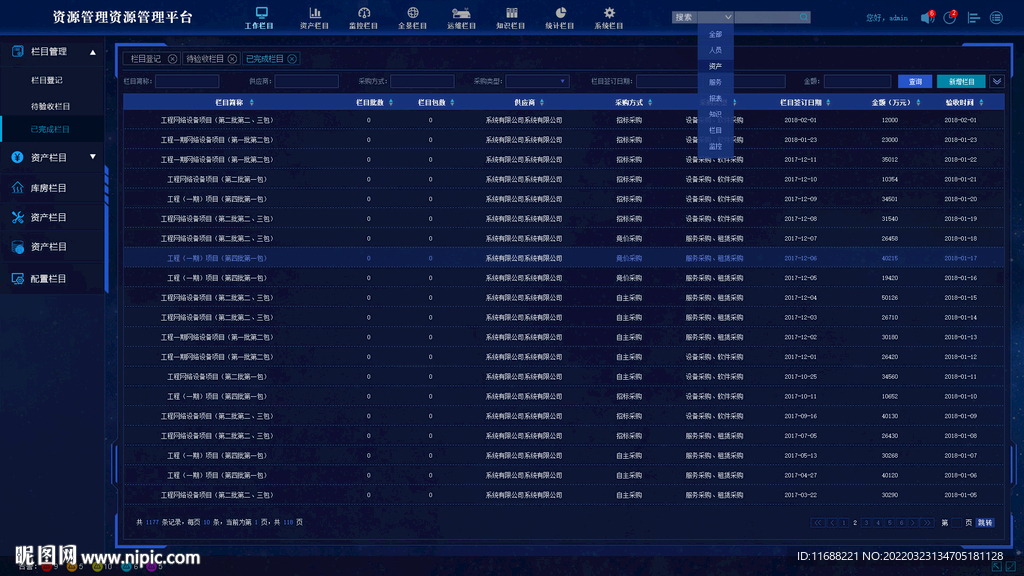
Task: Collapse the 栏目管理 sidebar section
Action: (x=93, y=52)
